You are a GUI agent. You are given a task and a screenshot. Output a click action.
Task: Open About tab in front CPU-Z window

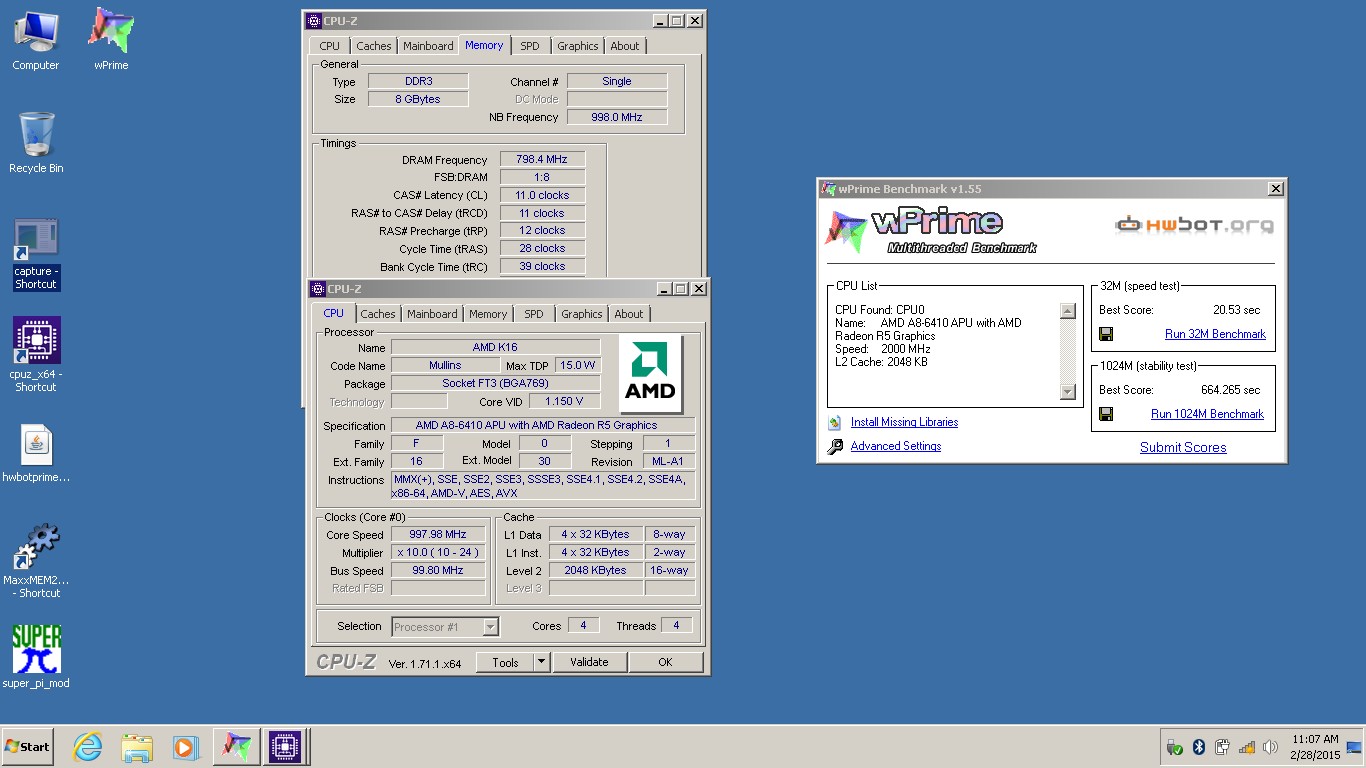click(x=629, y=314)
